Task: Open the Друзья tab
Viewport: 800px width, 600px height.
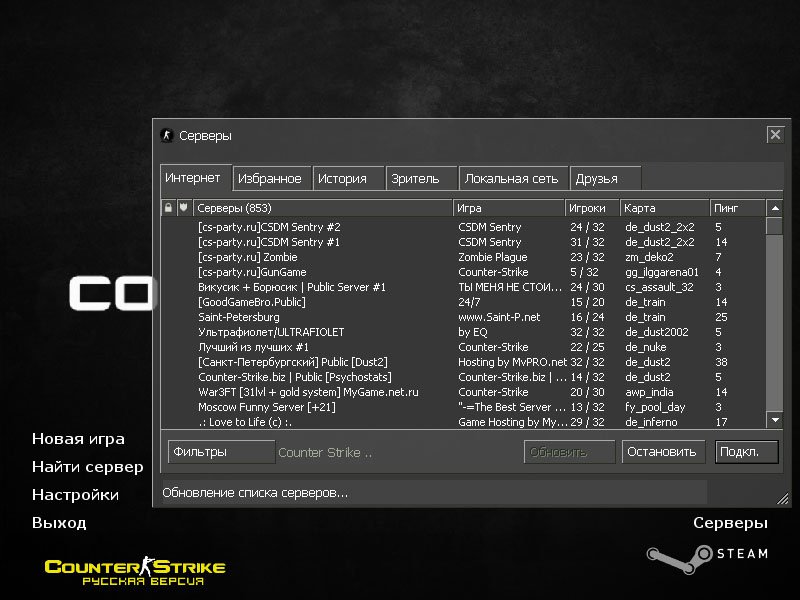Action: pos(605,179)
